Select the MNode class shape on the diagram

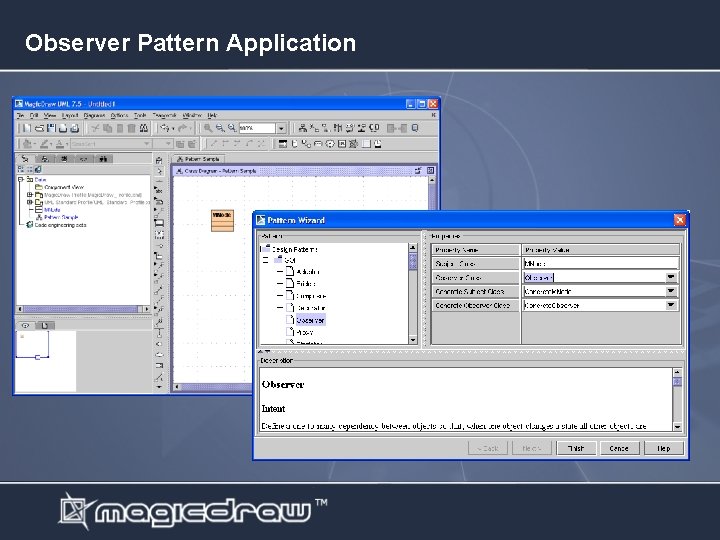pos(223,220)
